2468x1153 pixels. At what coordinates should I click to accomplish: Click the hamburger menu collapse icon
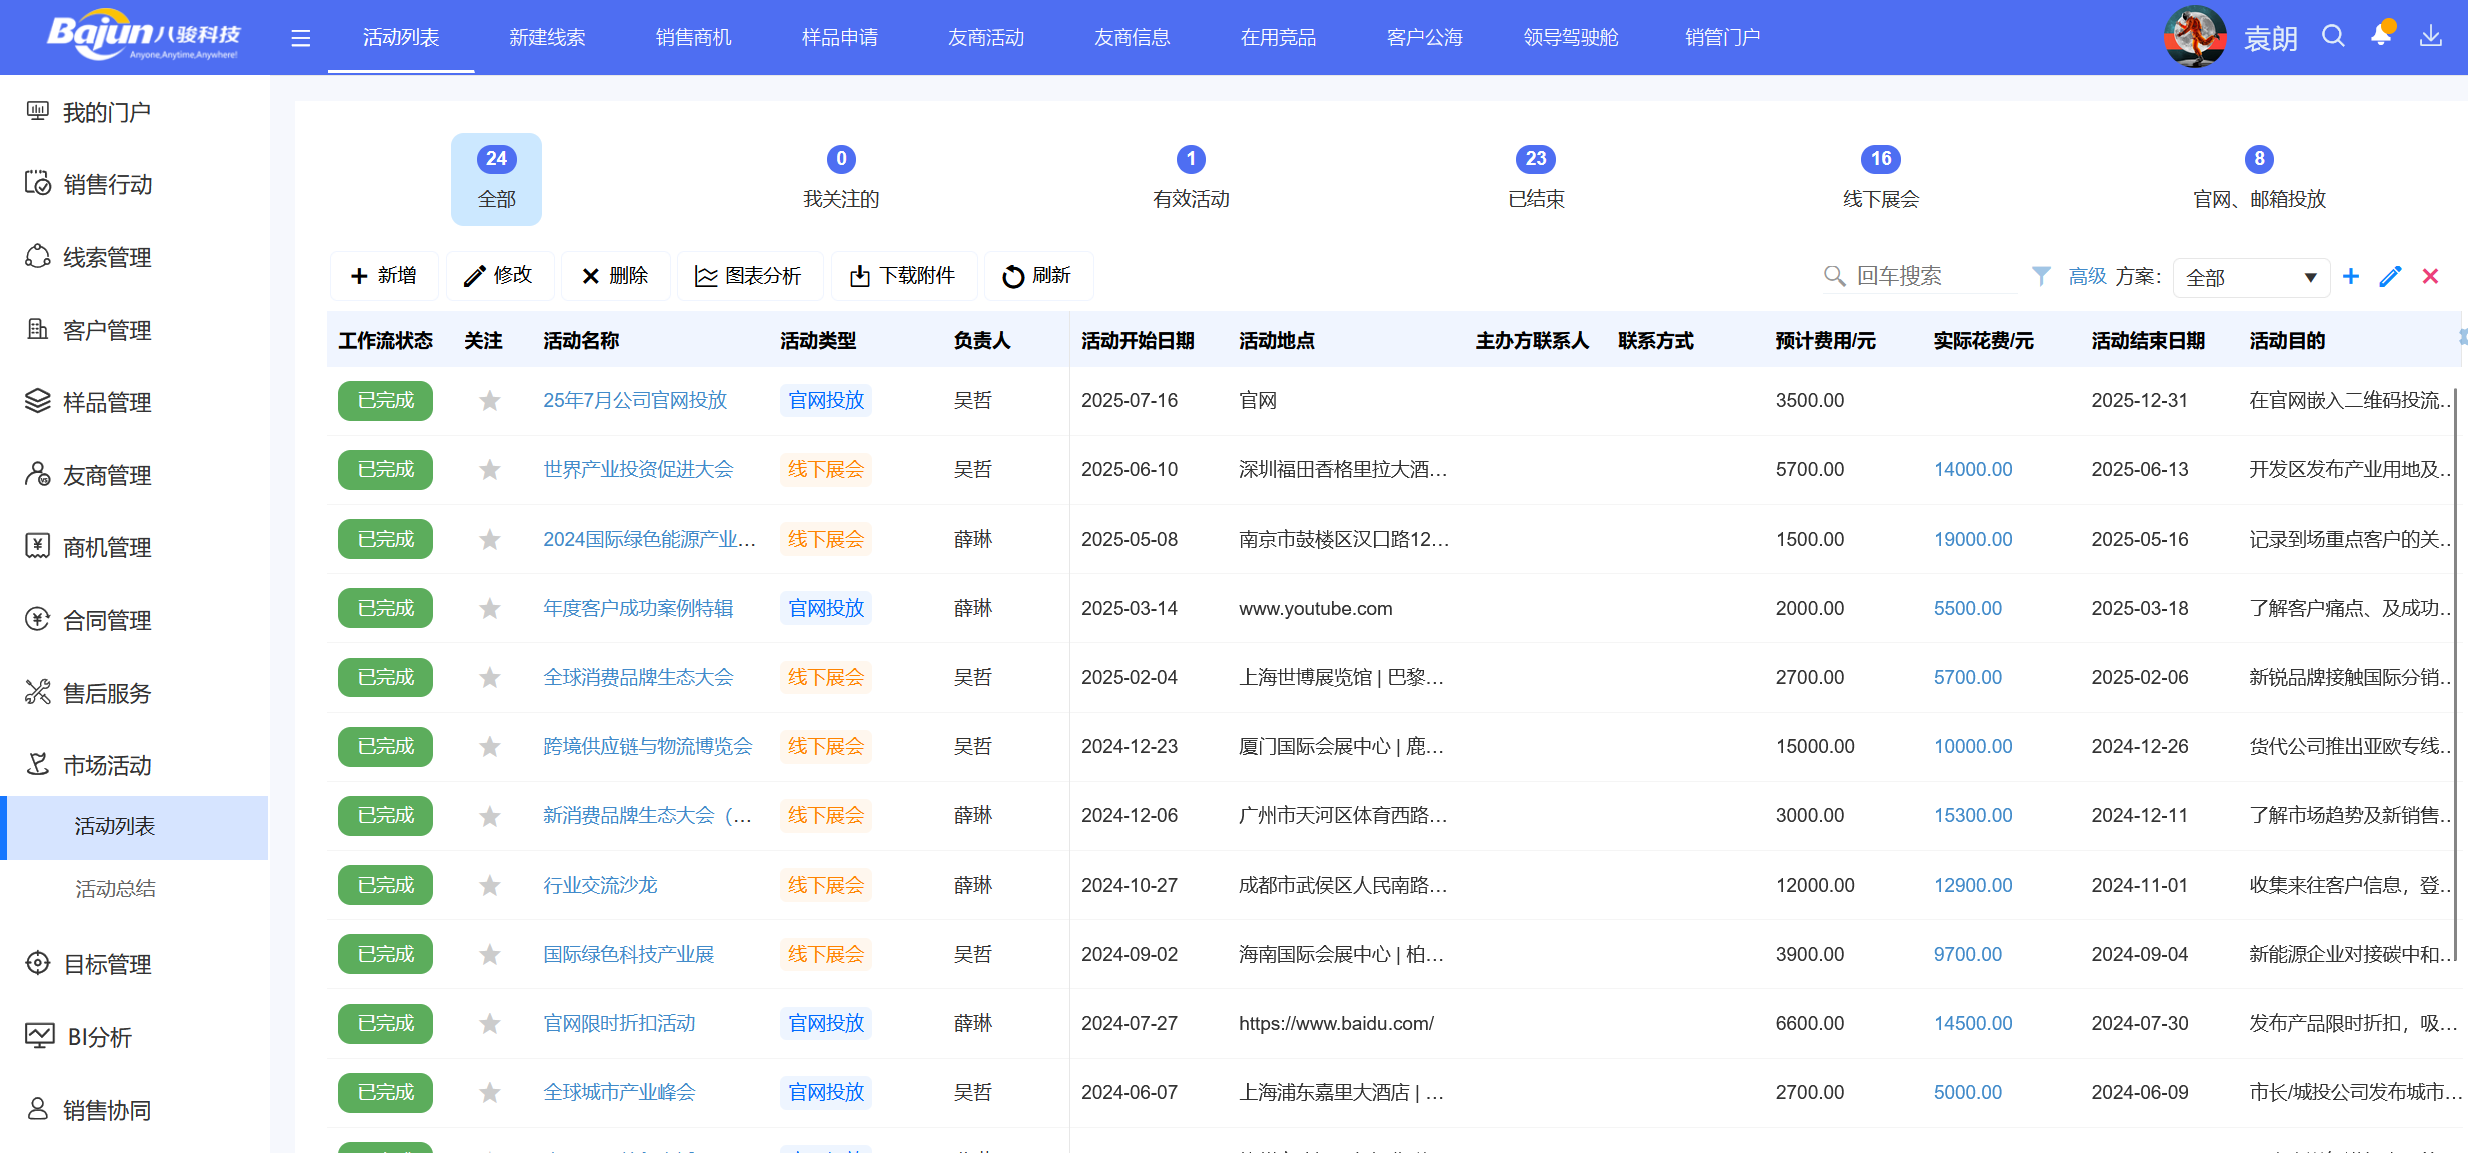[x=300, y=38]
